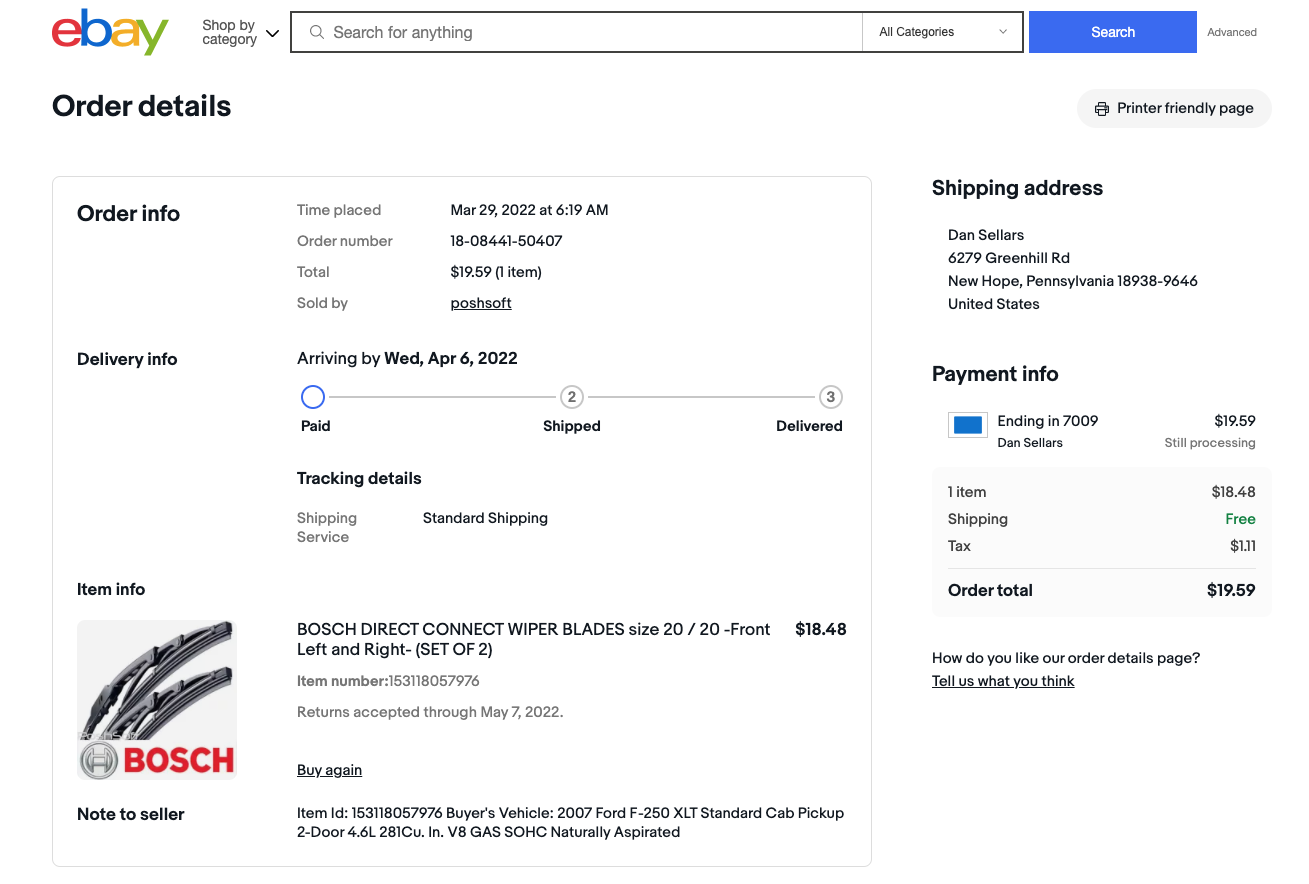The width and height of the screenshot is (1309, 884).
Task: Expand Shop by category chevron
Action: (x=272, y=33)
